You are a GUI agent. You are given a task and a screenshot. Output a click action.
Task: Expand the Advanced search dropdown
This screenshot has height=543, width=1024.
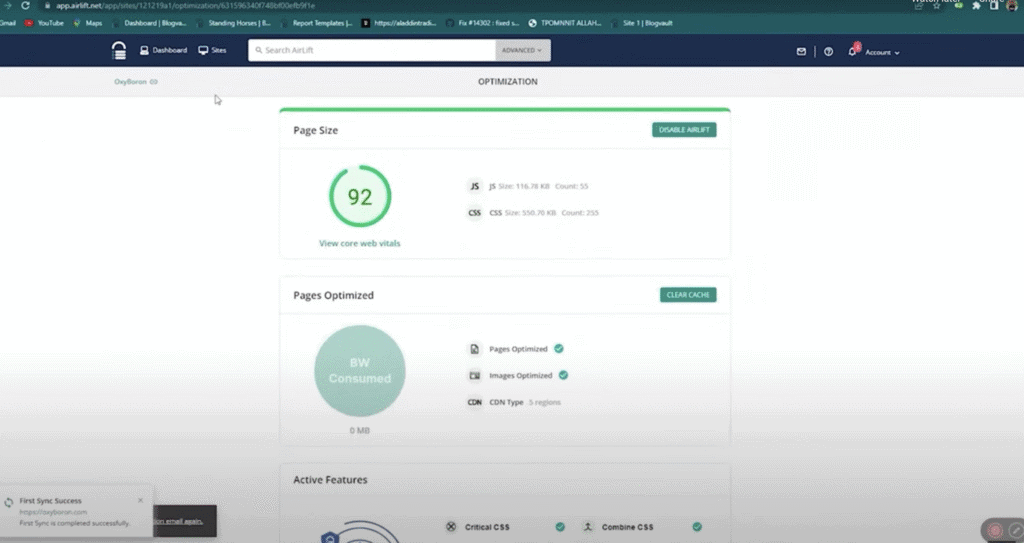[x=522, y=50]
